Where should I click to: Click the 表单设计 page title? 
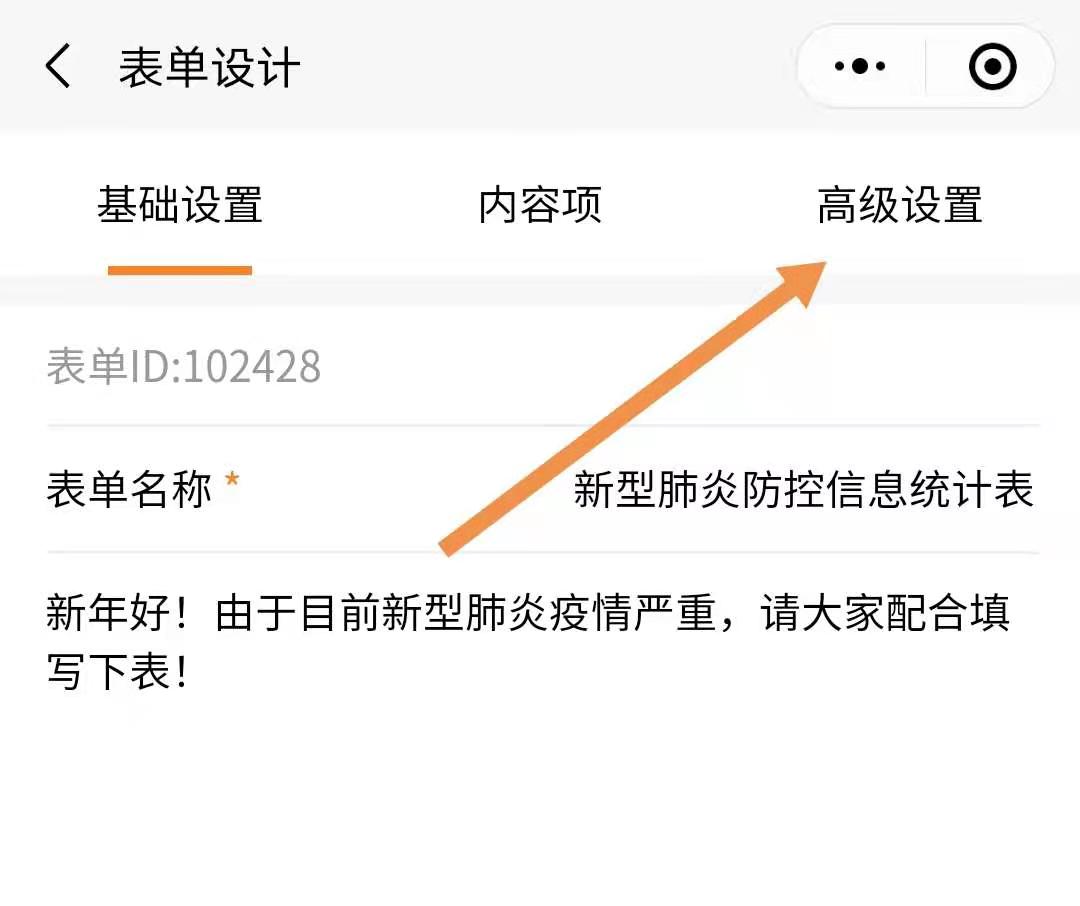pyautogui.click(x=209, y=68)
